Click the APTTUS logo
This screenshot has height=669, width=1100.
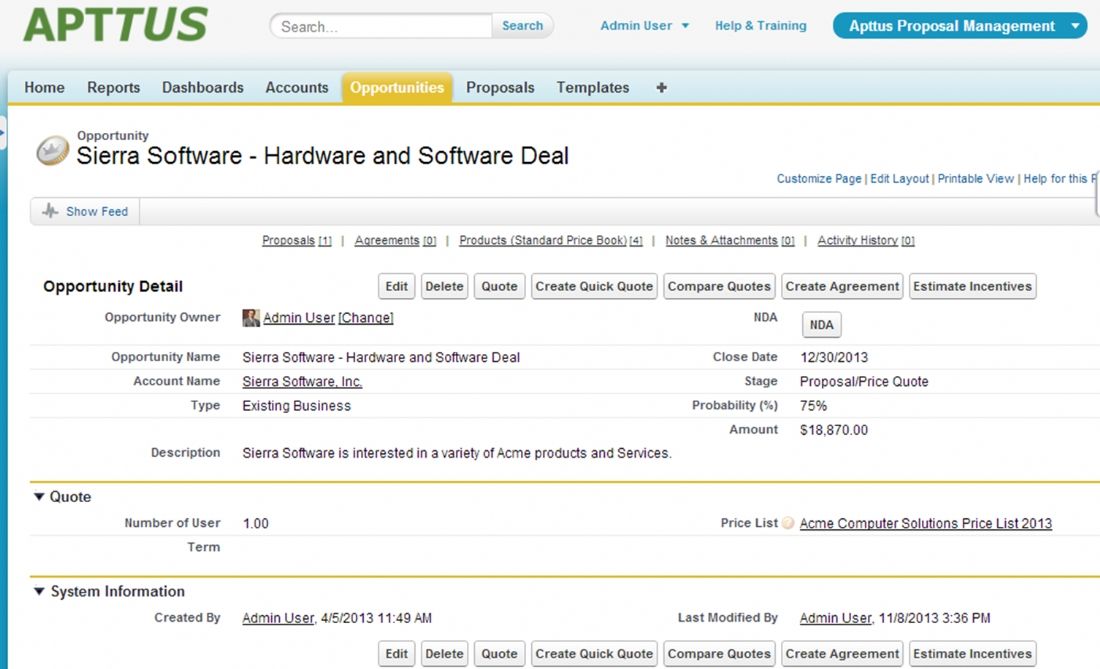(x=116, y=25)
